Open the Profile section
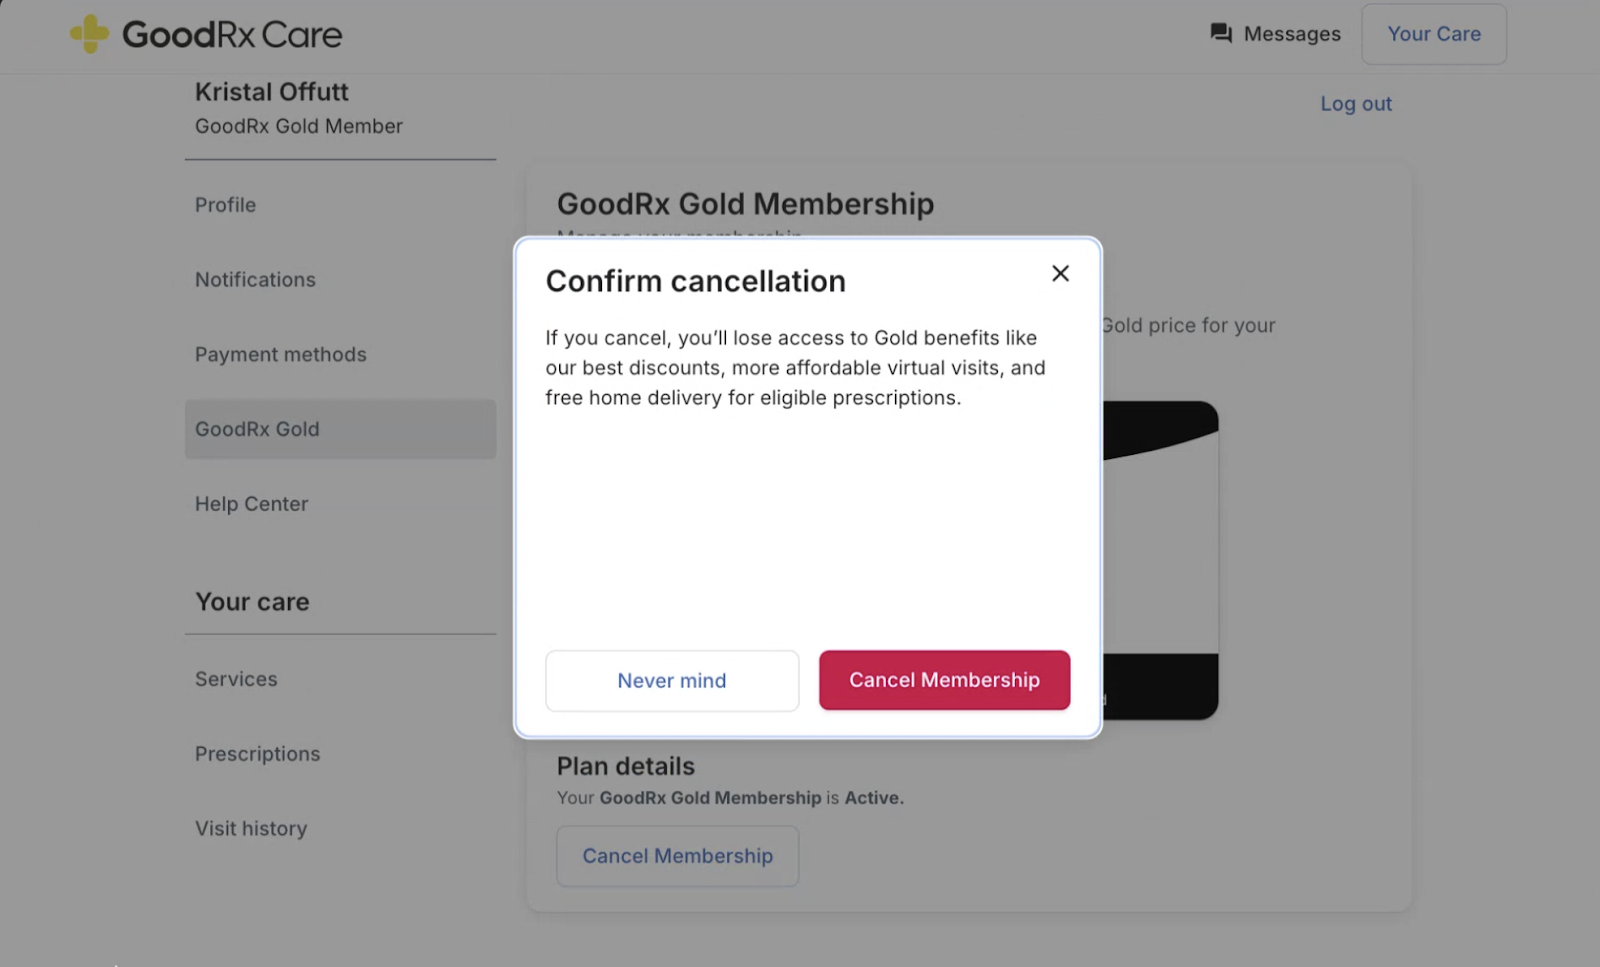The image size is (1600, 967). [x=225, y=204]
